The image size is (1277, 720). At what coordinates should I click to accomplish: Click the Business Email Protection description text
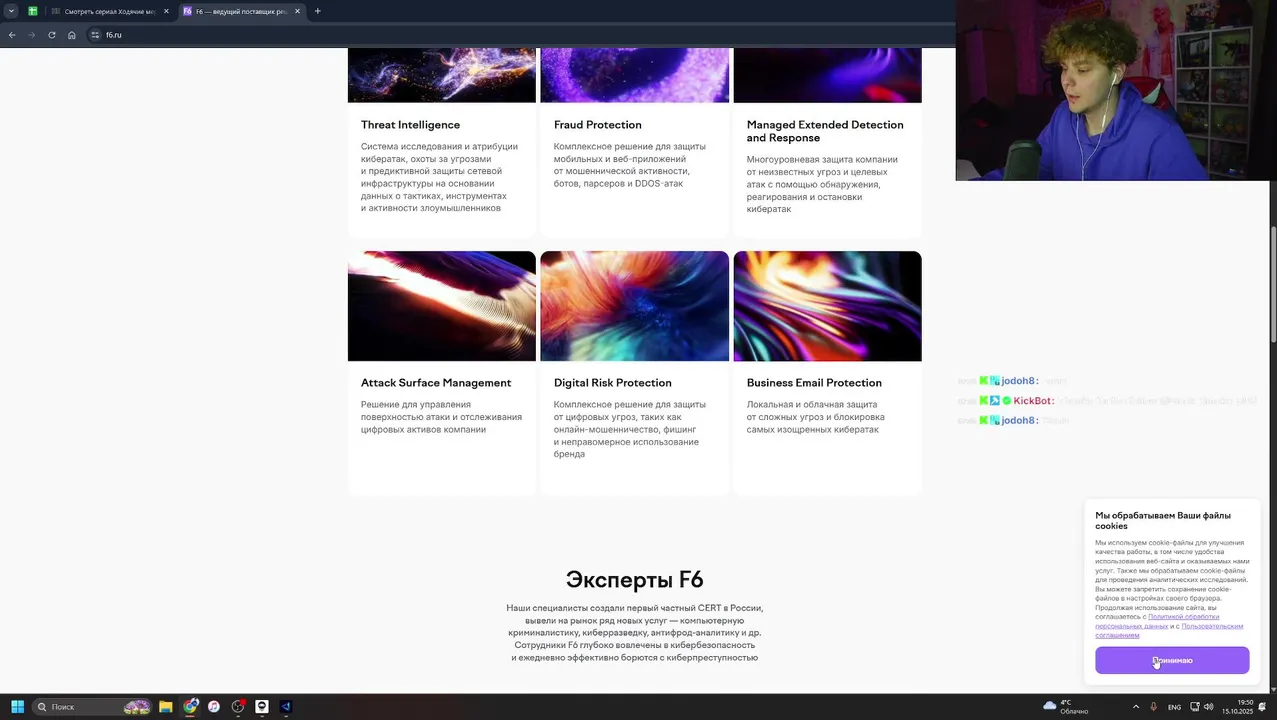(x=815, y=417)
